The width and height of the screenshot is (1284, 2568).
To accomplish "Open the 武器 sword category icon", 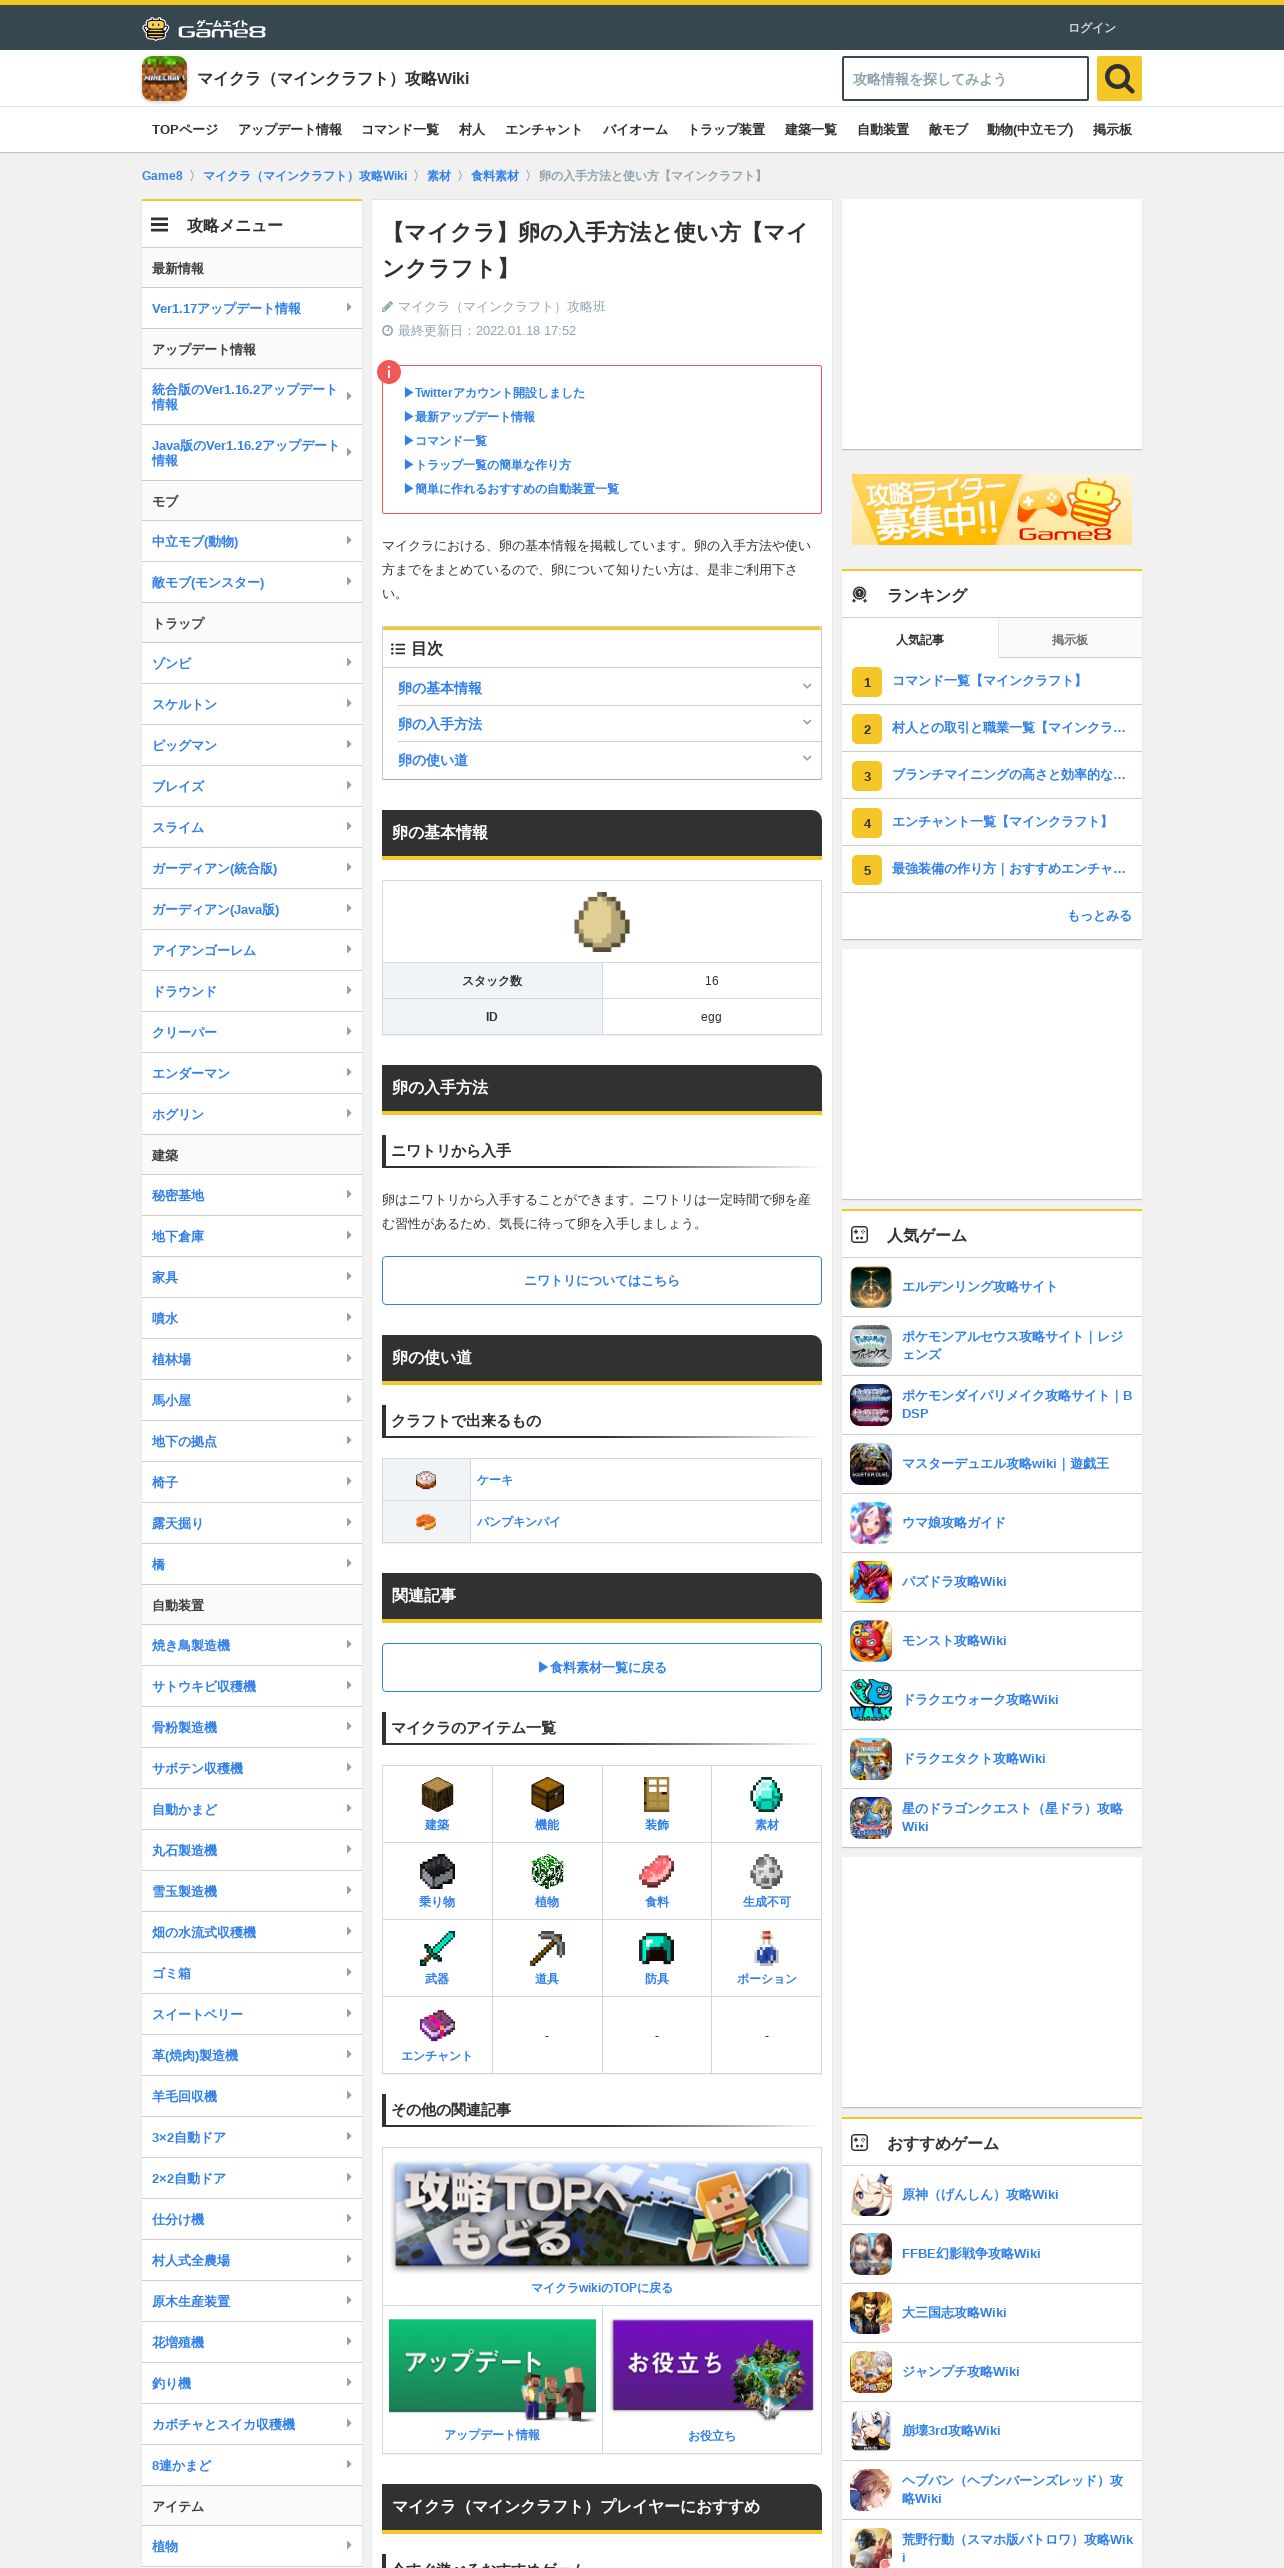I will tap(437, 1948).
